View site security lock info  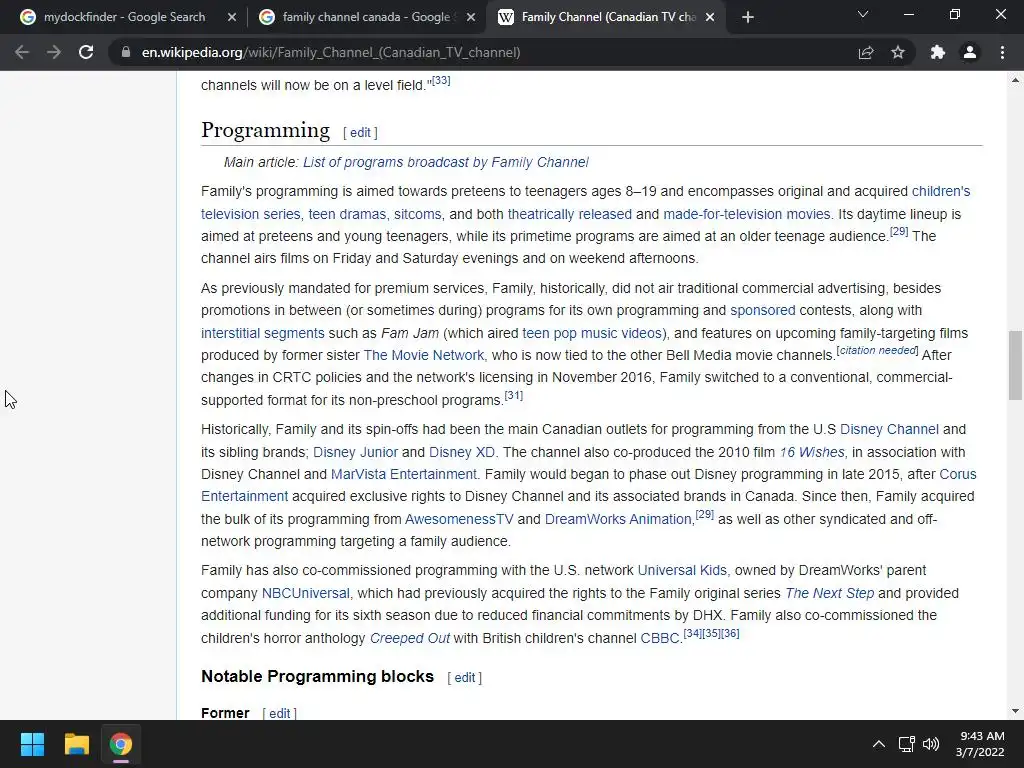pos(126,52)
